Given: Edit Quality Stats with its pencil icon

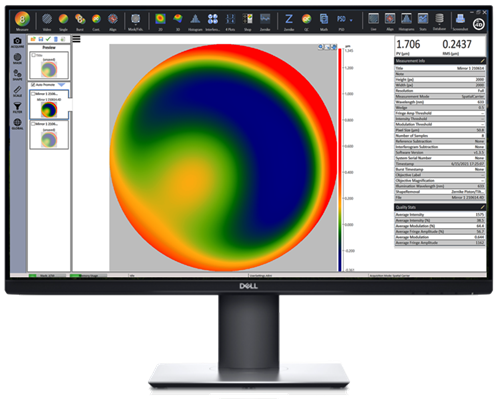Looking at the screenshot, I should click(x=482, y=207).
